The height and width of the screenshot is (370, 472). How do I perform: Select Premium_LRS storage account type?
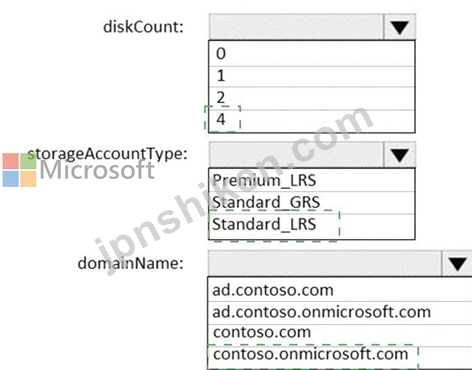[x=312, y=180]
